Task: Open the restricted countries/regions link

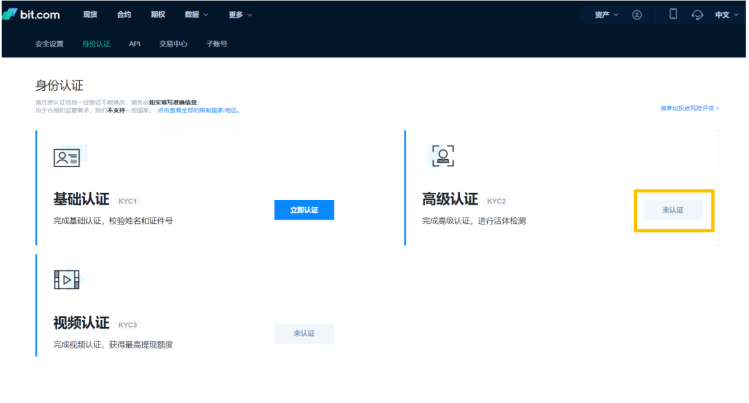Action: click(198, 110)
